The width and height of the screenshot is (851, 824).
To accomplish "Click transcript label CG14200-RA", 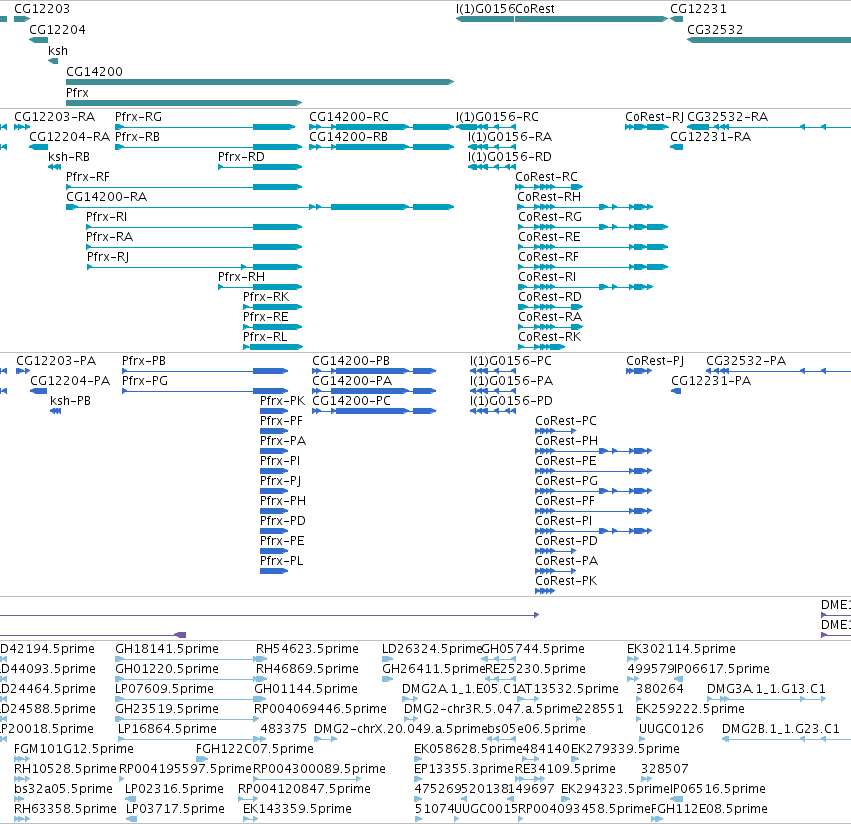I will 106,197.
